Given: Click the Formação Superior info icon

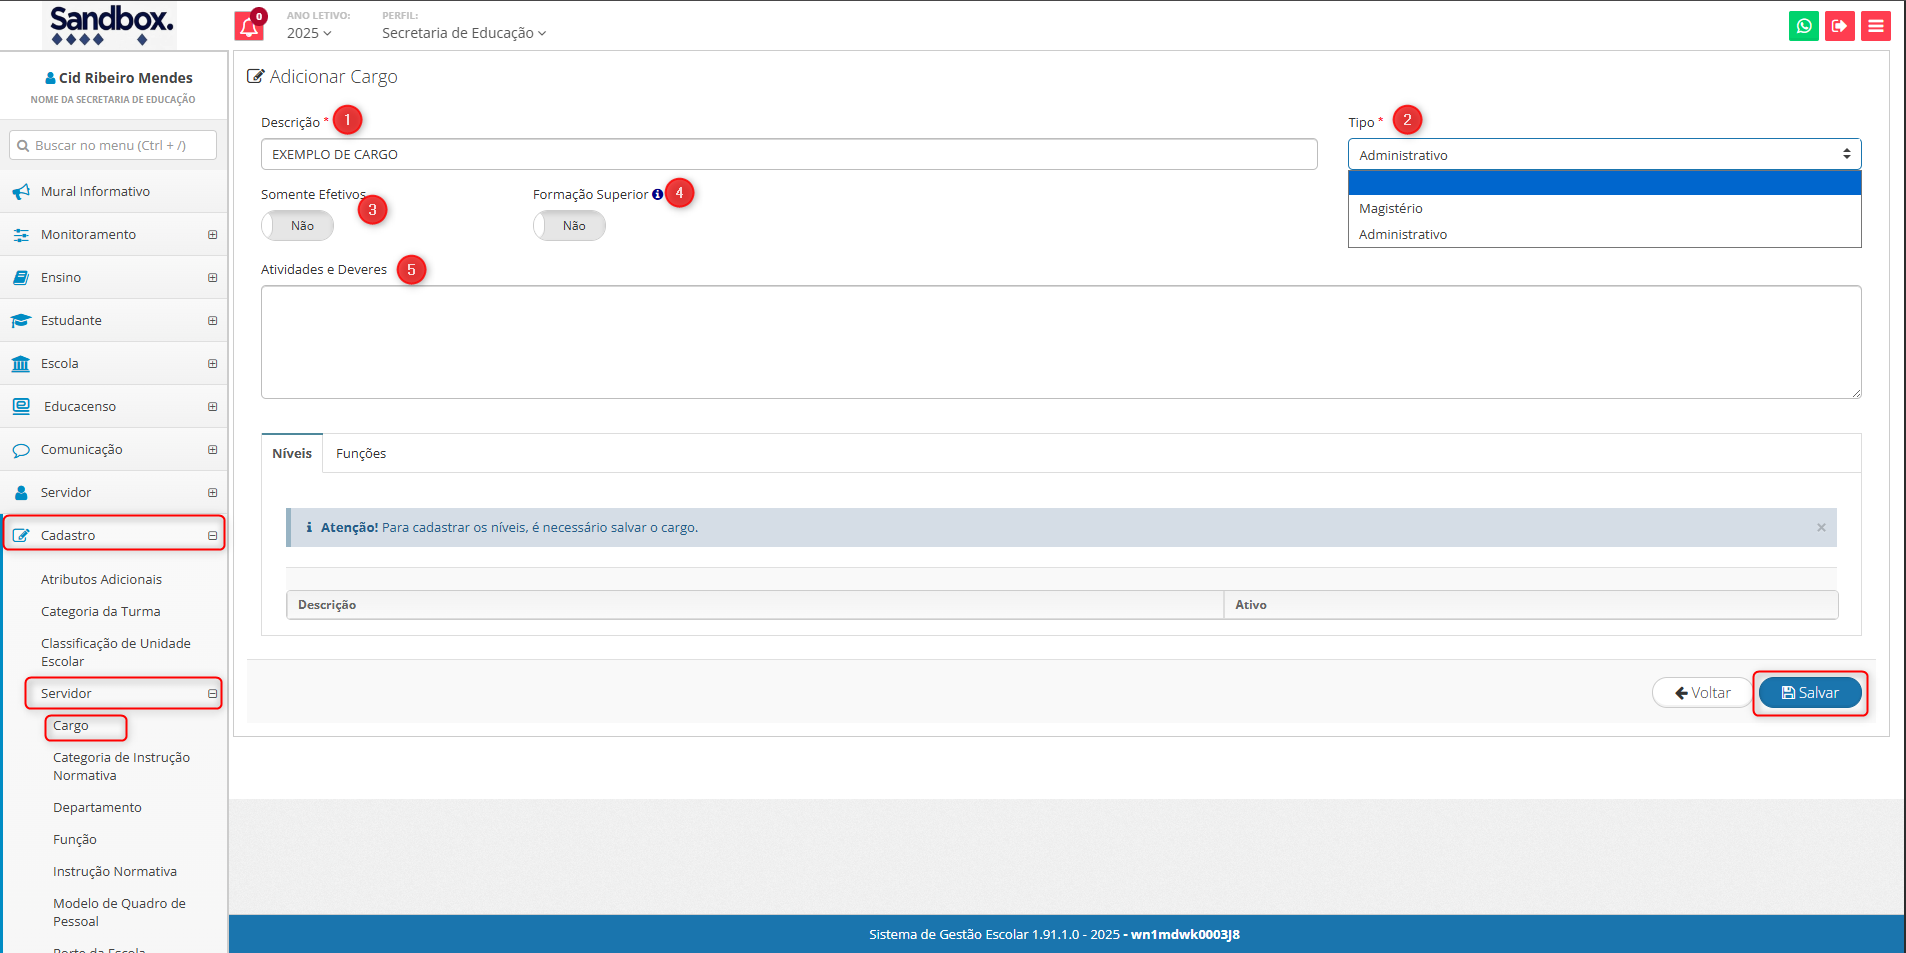Looking at the screenshot, I should (657, 195).
